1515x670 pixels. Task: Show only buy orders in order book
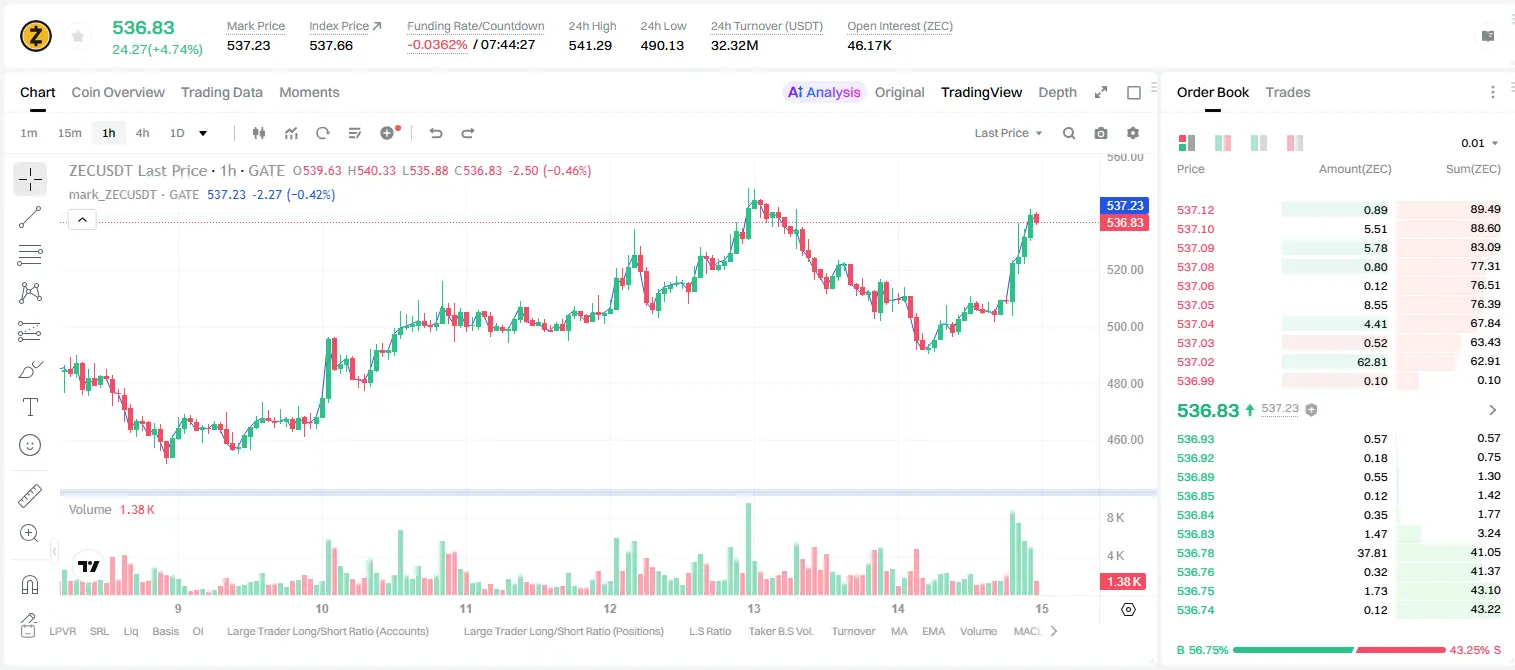tap(1258, 143)
